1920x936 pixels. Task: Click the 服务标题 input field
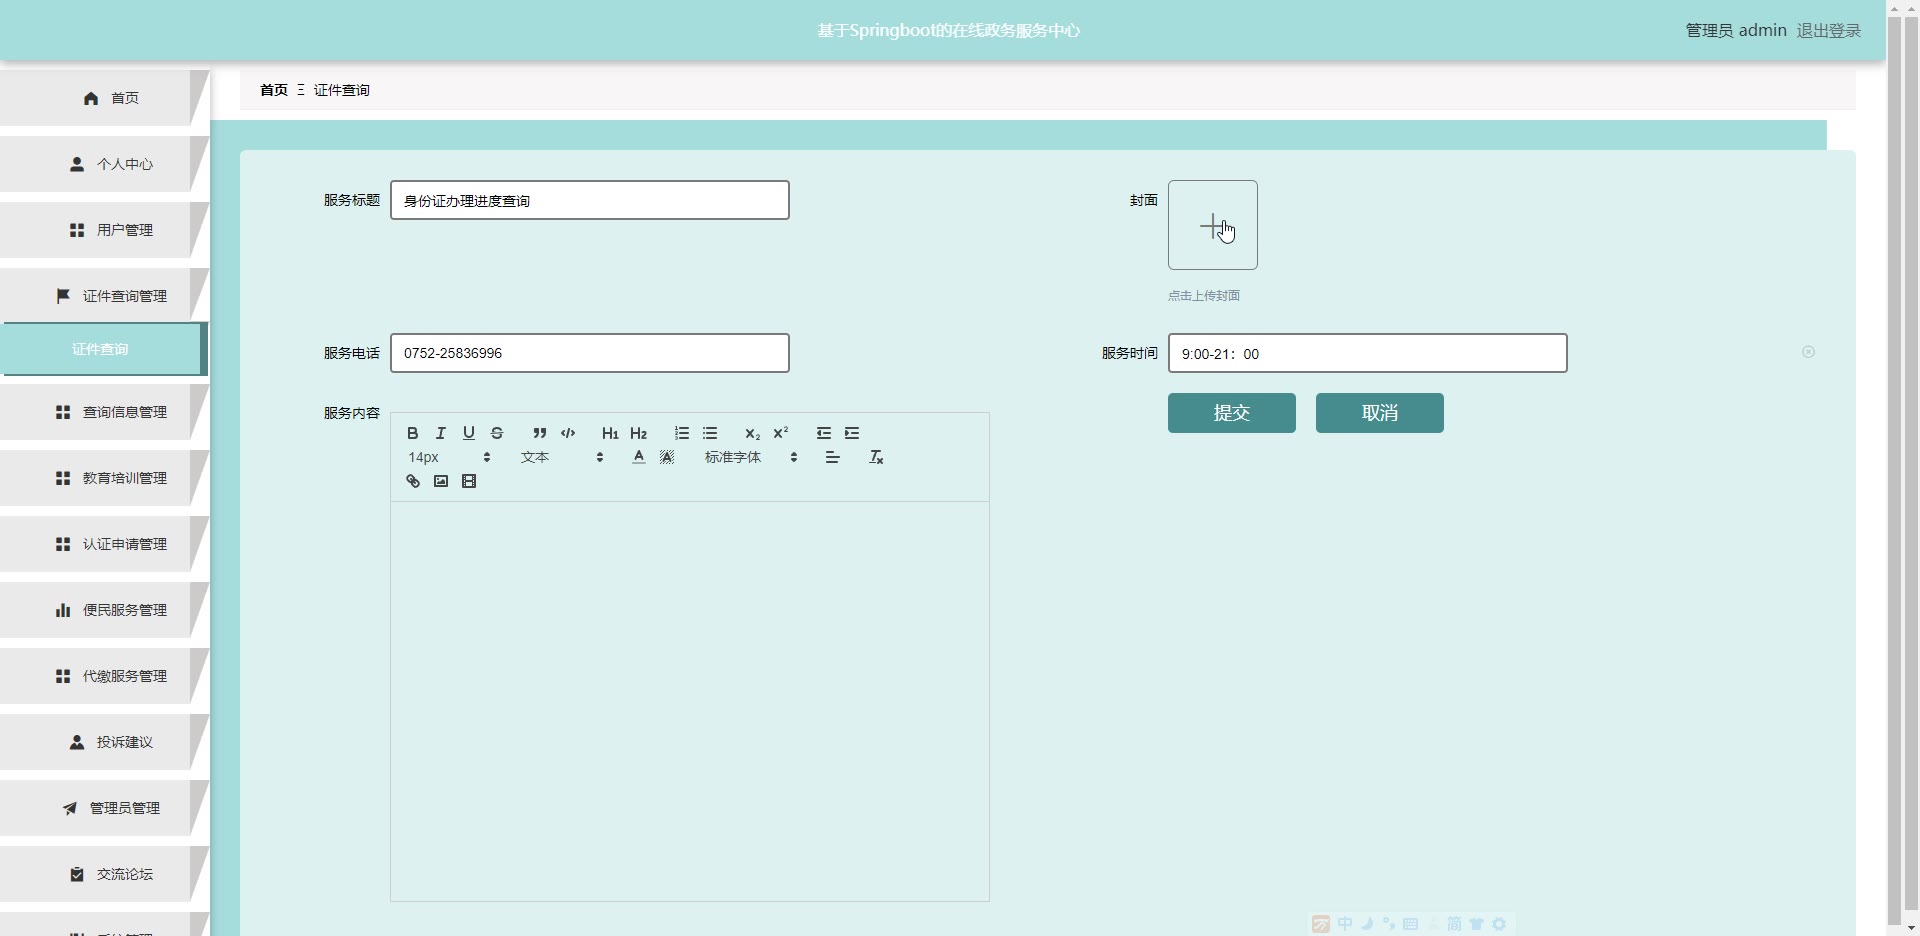[590, 200]
